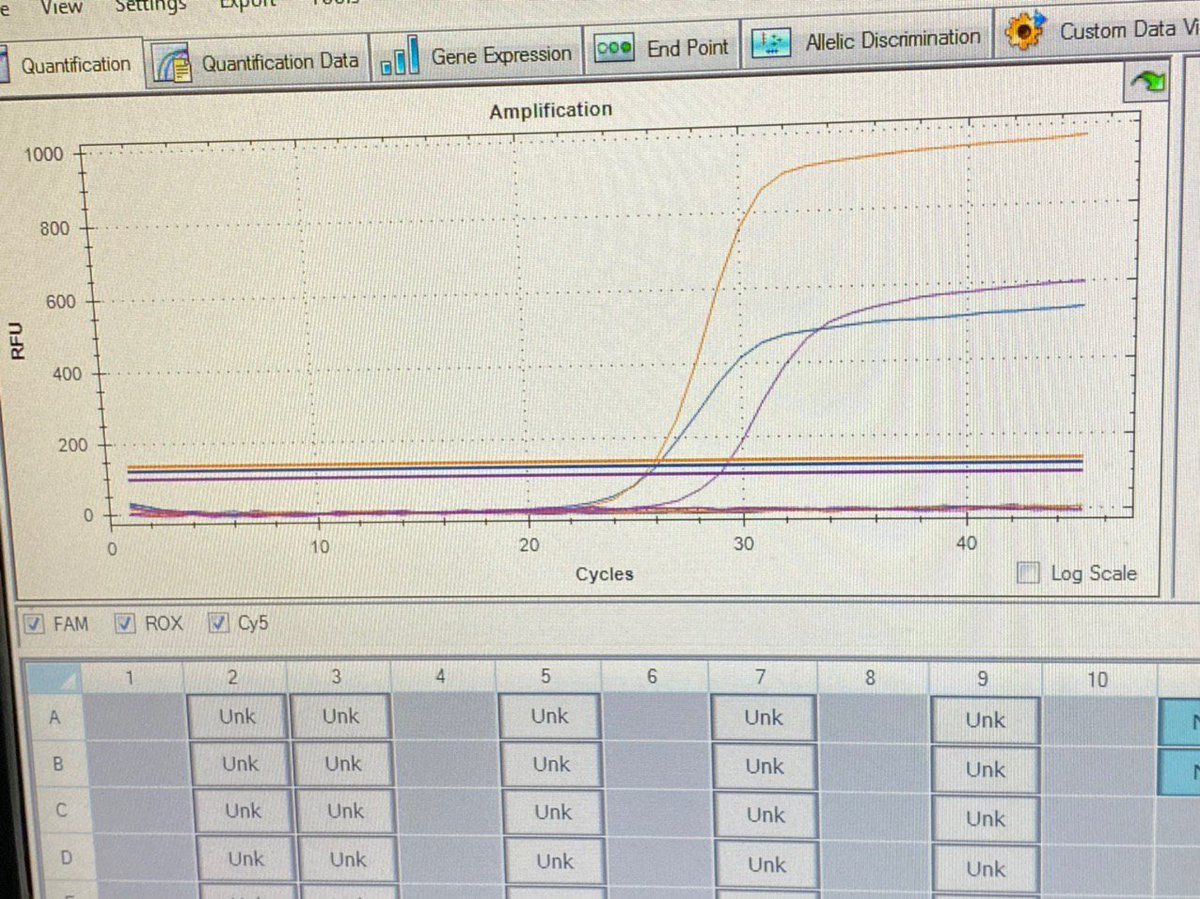Select the Unk well D5
Viewport: 1200px width, 899px height.
(x=555, y=861)
